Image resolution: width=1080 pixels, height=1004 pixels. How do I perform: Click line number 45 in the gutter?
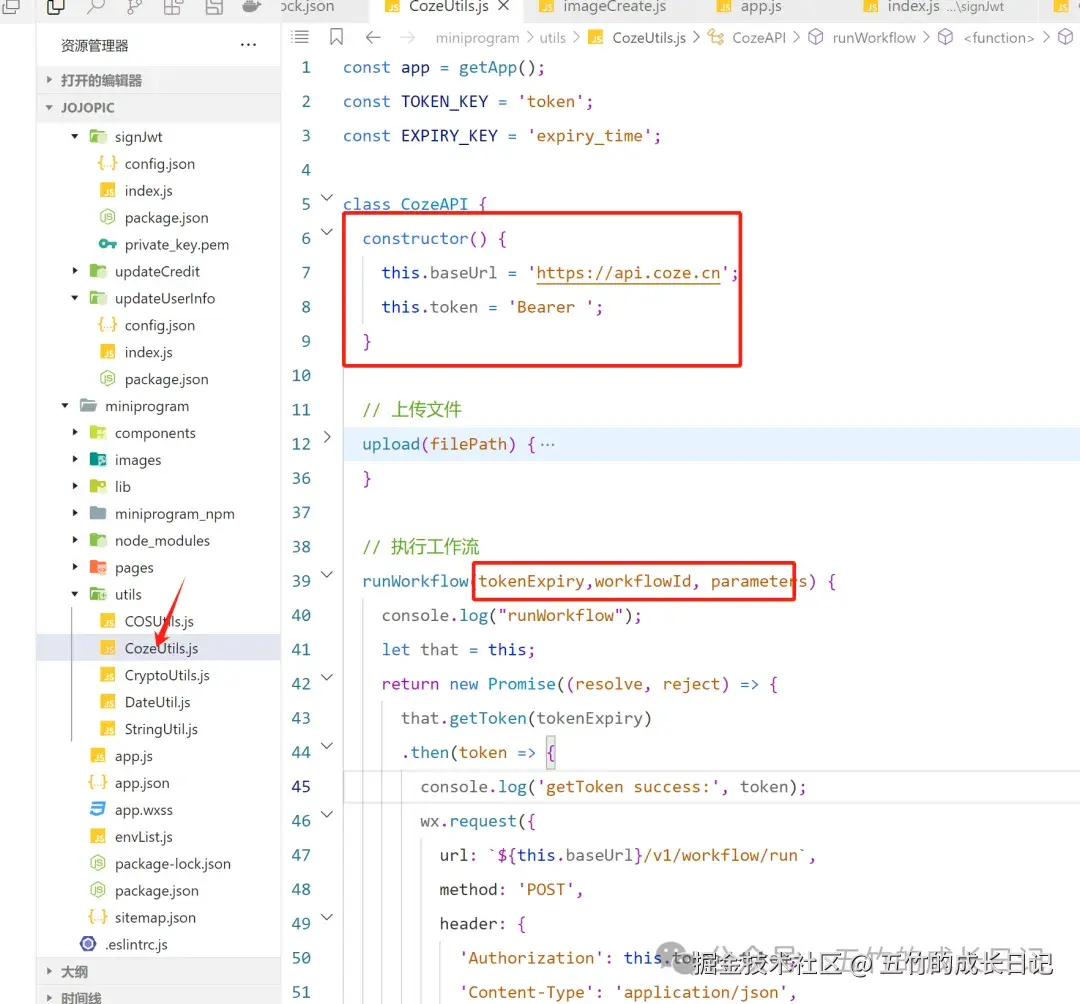pos(302,786)
